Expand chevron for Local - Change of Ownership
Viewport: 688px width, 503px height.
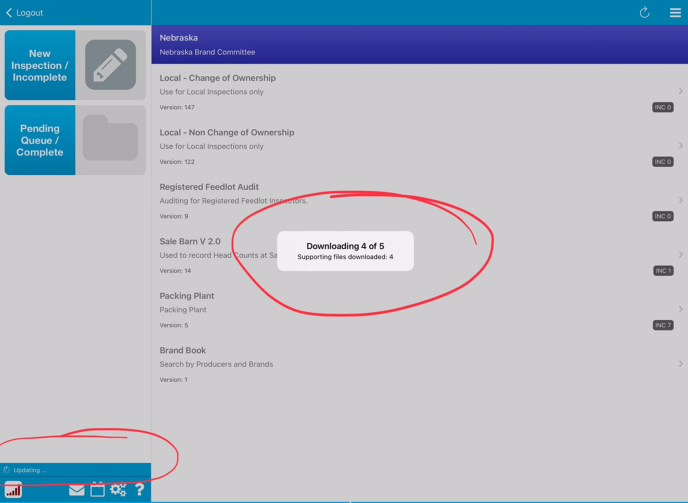tap(681, 91)
